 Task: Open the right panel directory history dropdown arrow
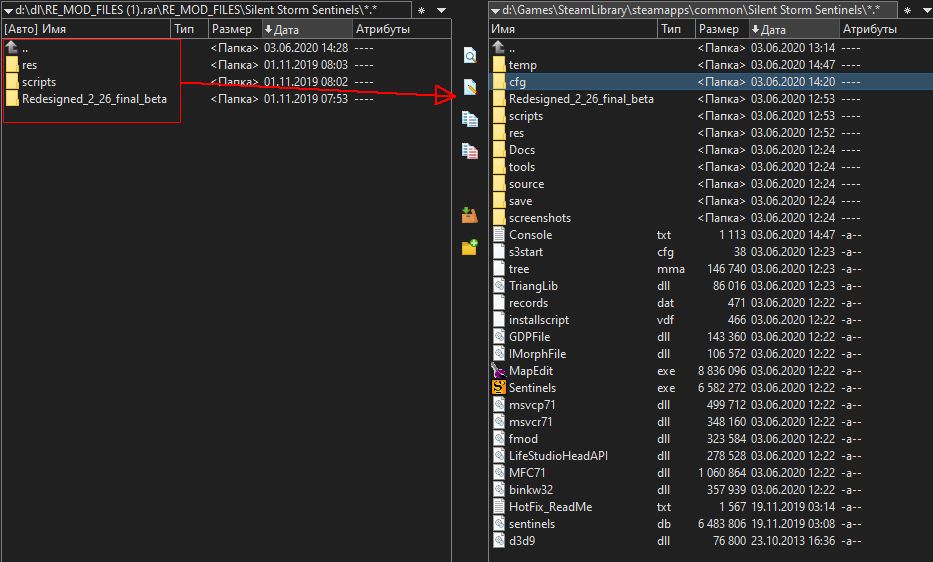927,10
